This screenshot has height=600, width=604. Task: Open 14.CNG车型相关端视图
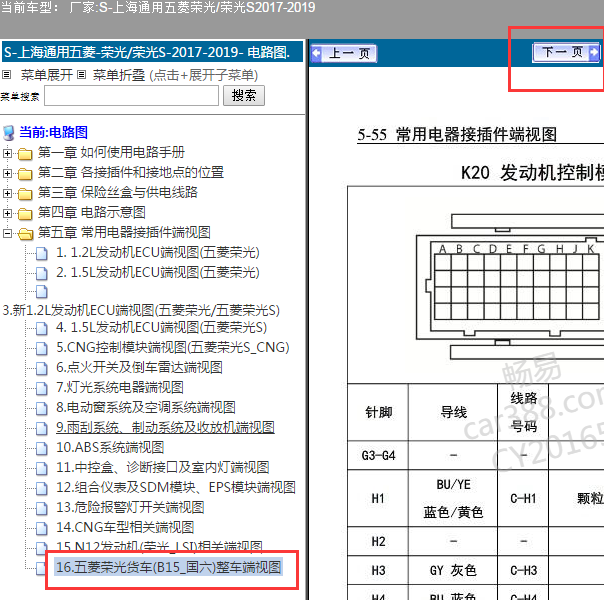click(x=125, y=528)
